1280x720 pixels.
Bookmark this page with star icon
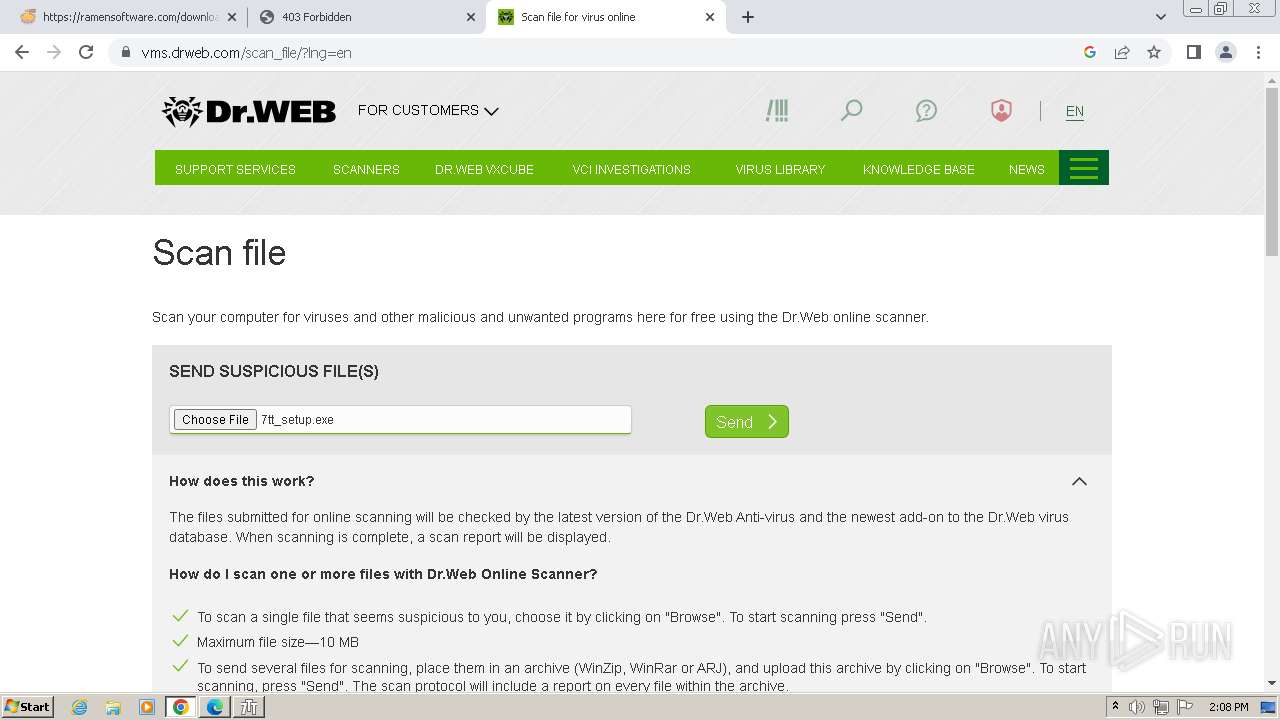[1154, 52]
